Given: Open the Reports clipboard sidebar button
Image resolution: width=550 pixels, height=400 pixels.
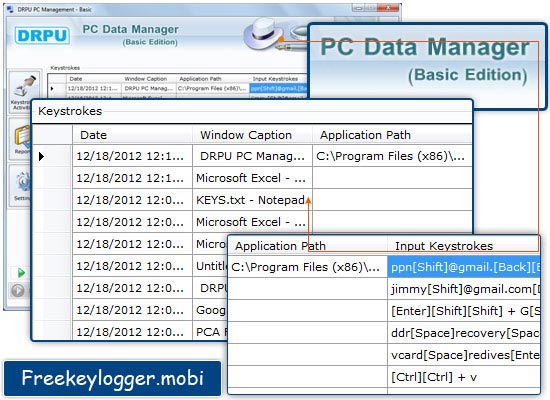Looking at the screenshot, I should tap(21, 139).
